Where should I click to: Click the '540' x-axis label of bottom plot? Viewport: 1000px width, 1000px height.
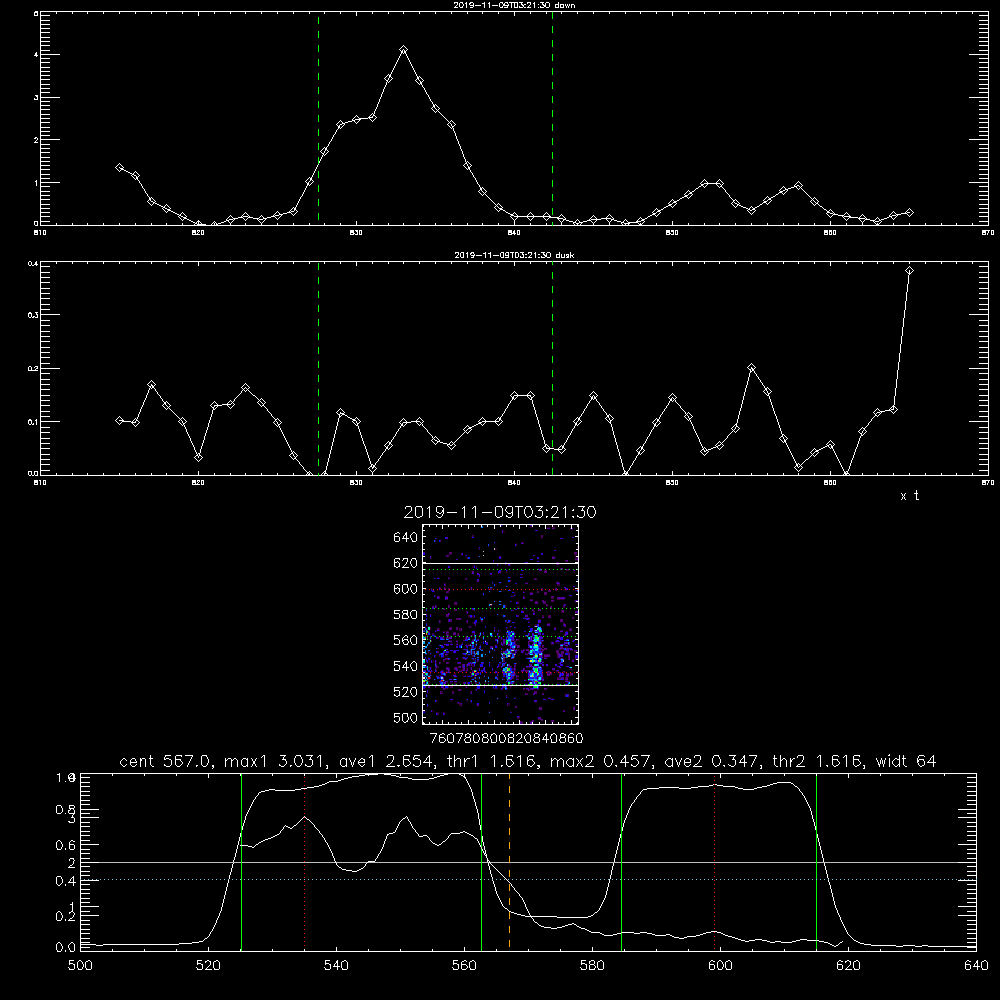pyautogui.click(x=336, y=966)
